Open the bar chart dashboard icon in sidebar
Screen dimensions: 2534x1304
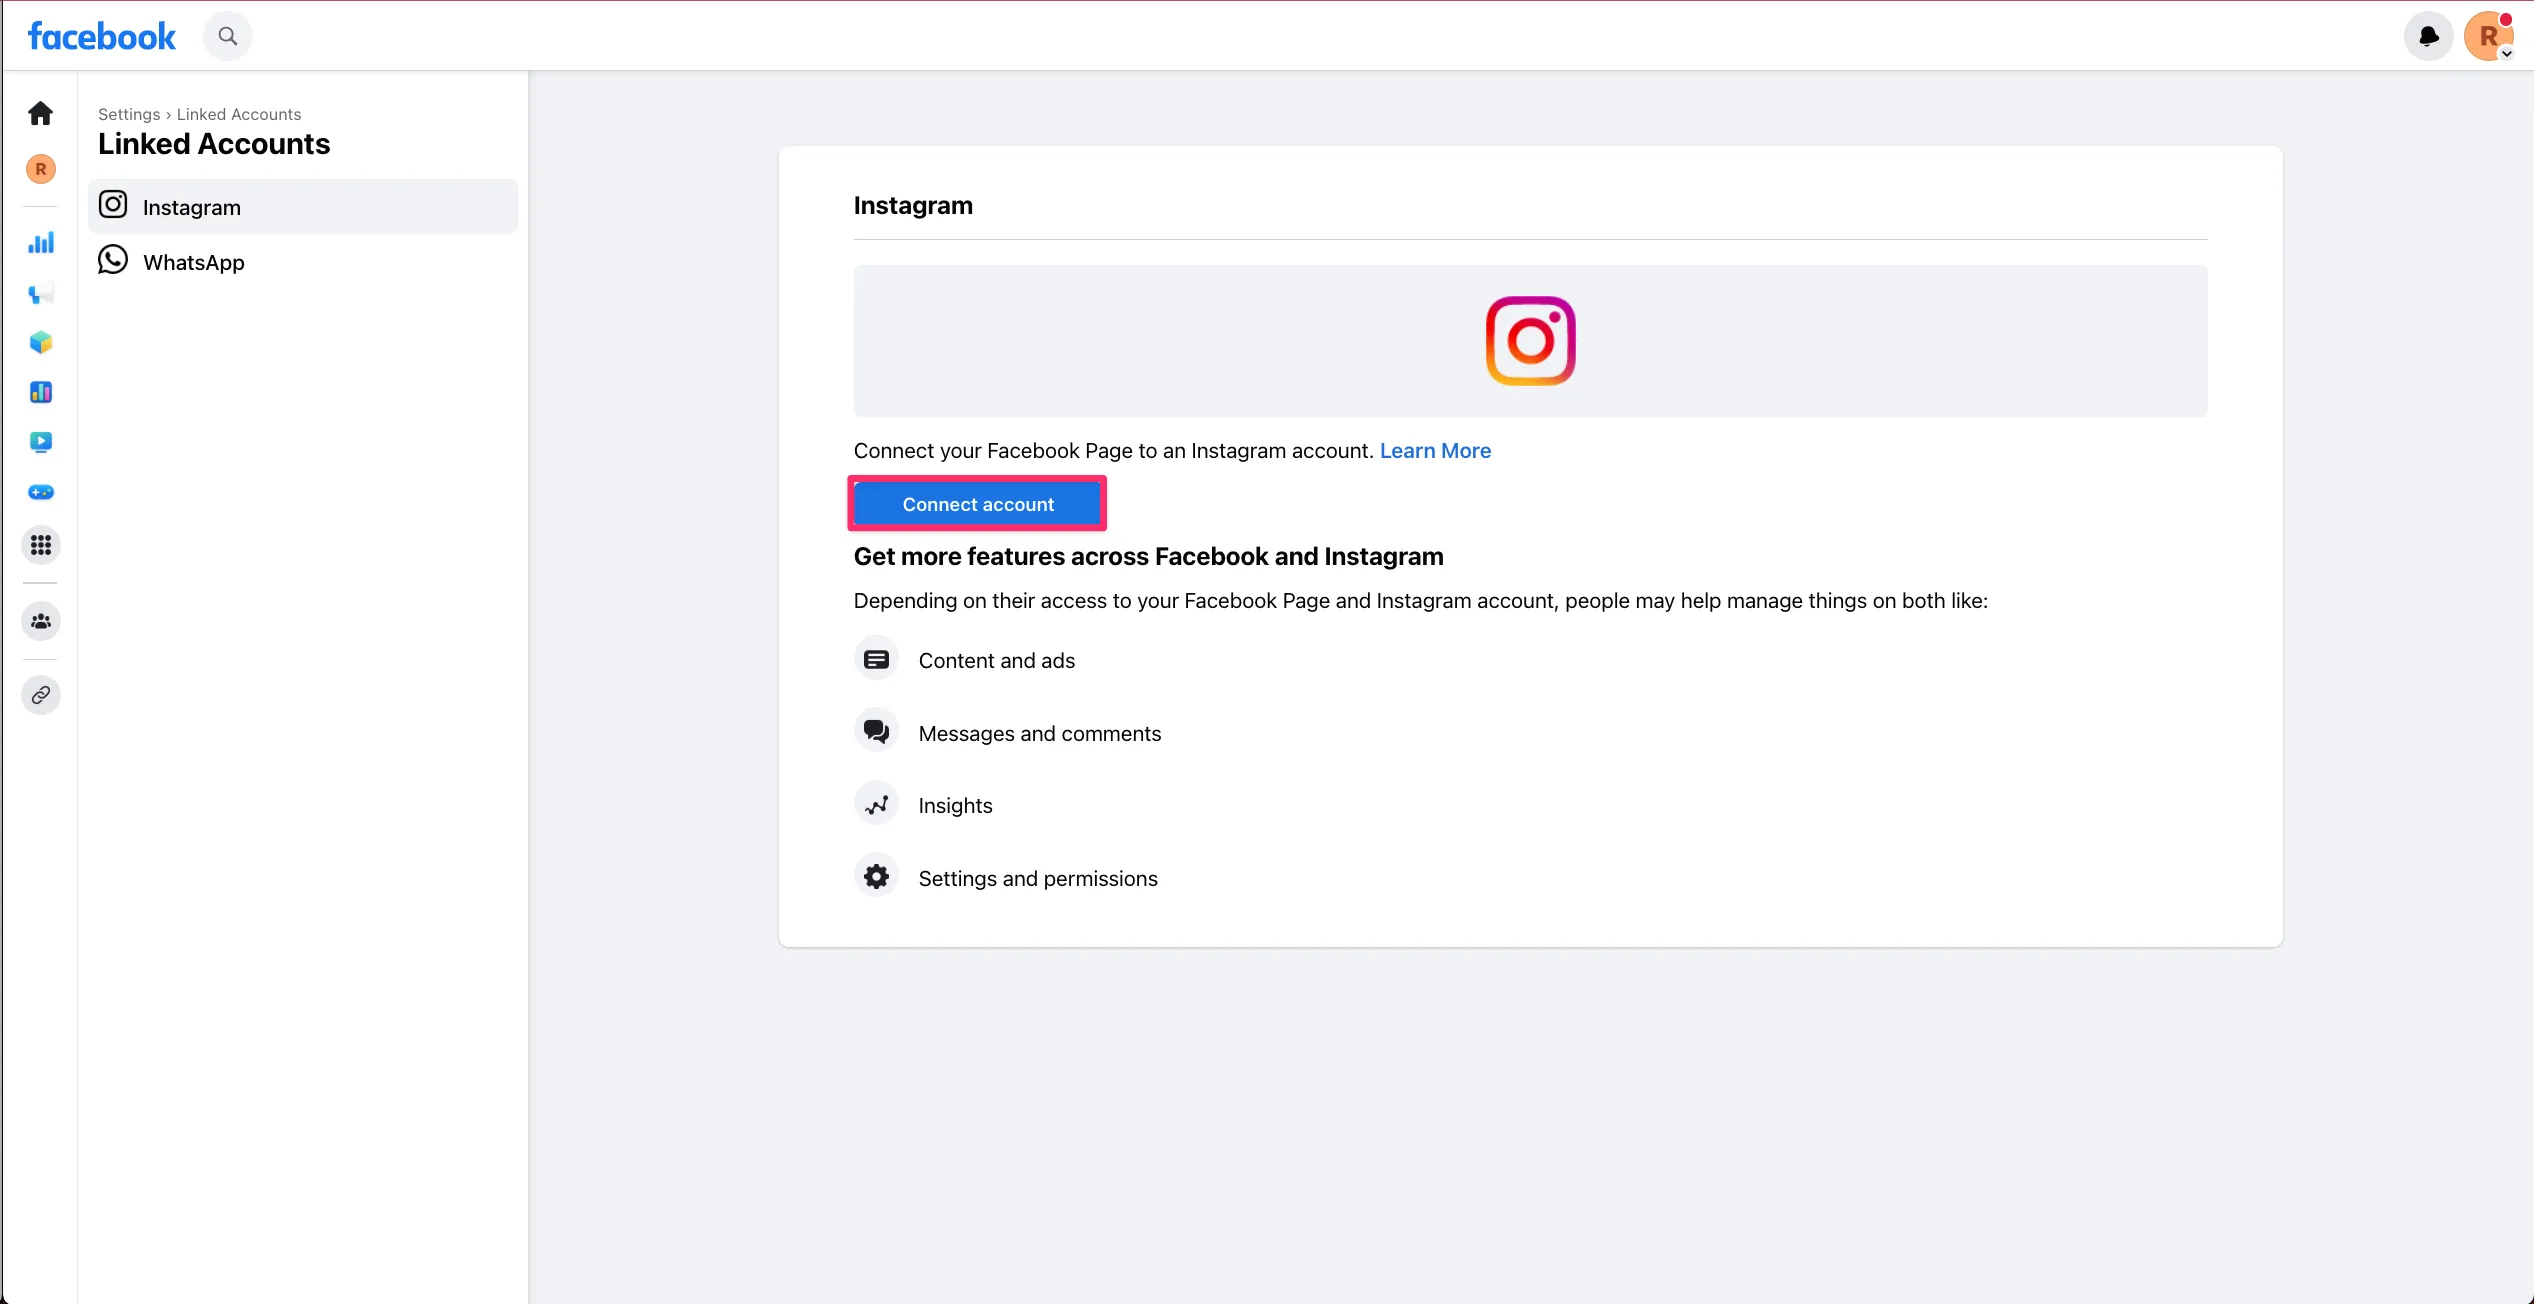pos(41,242)
